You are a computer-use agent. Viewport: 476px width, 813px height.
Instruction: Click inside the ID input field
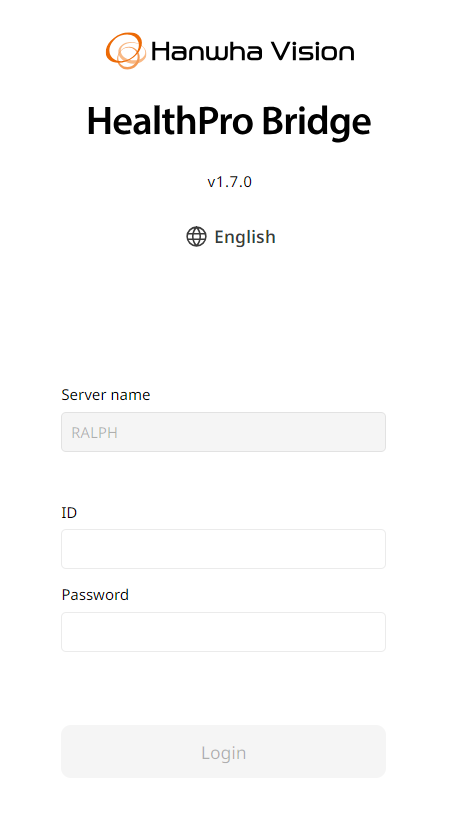tap(223, 549)
